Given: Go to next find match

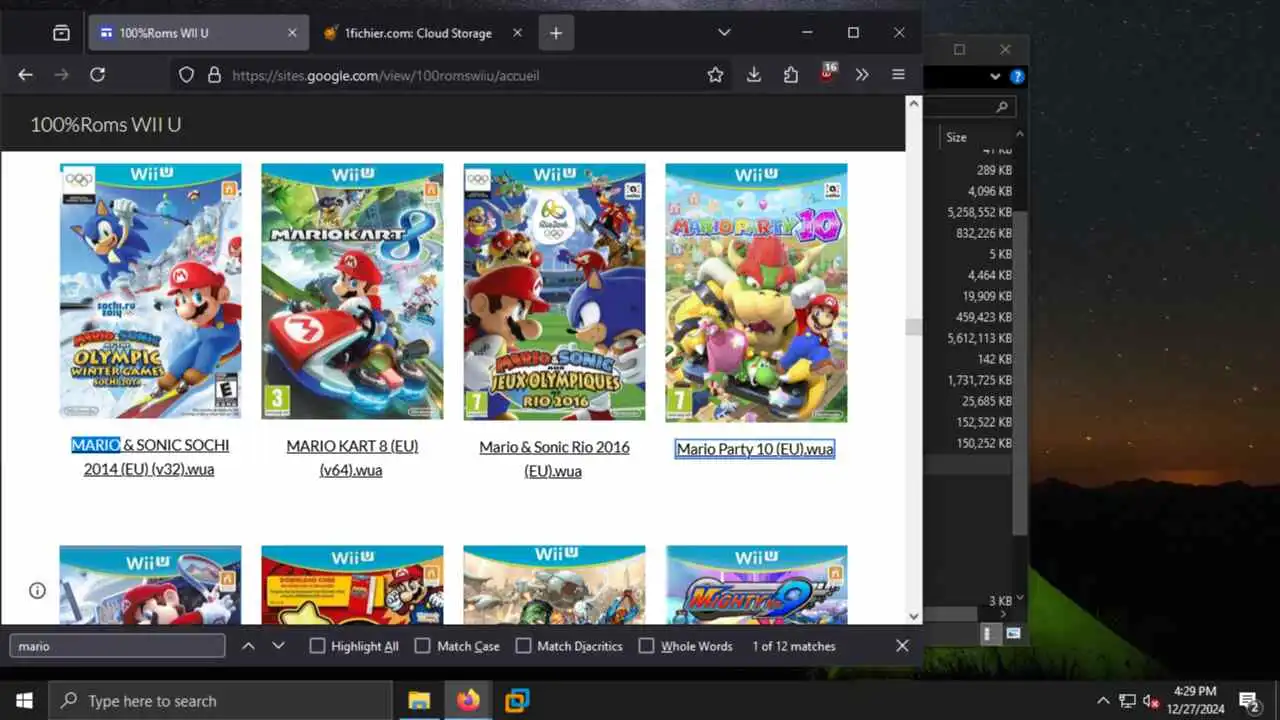Looking at the screenshot, I should pos(279,646).
